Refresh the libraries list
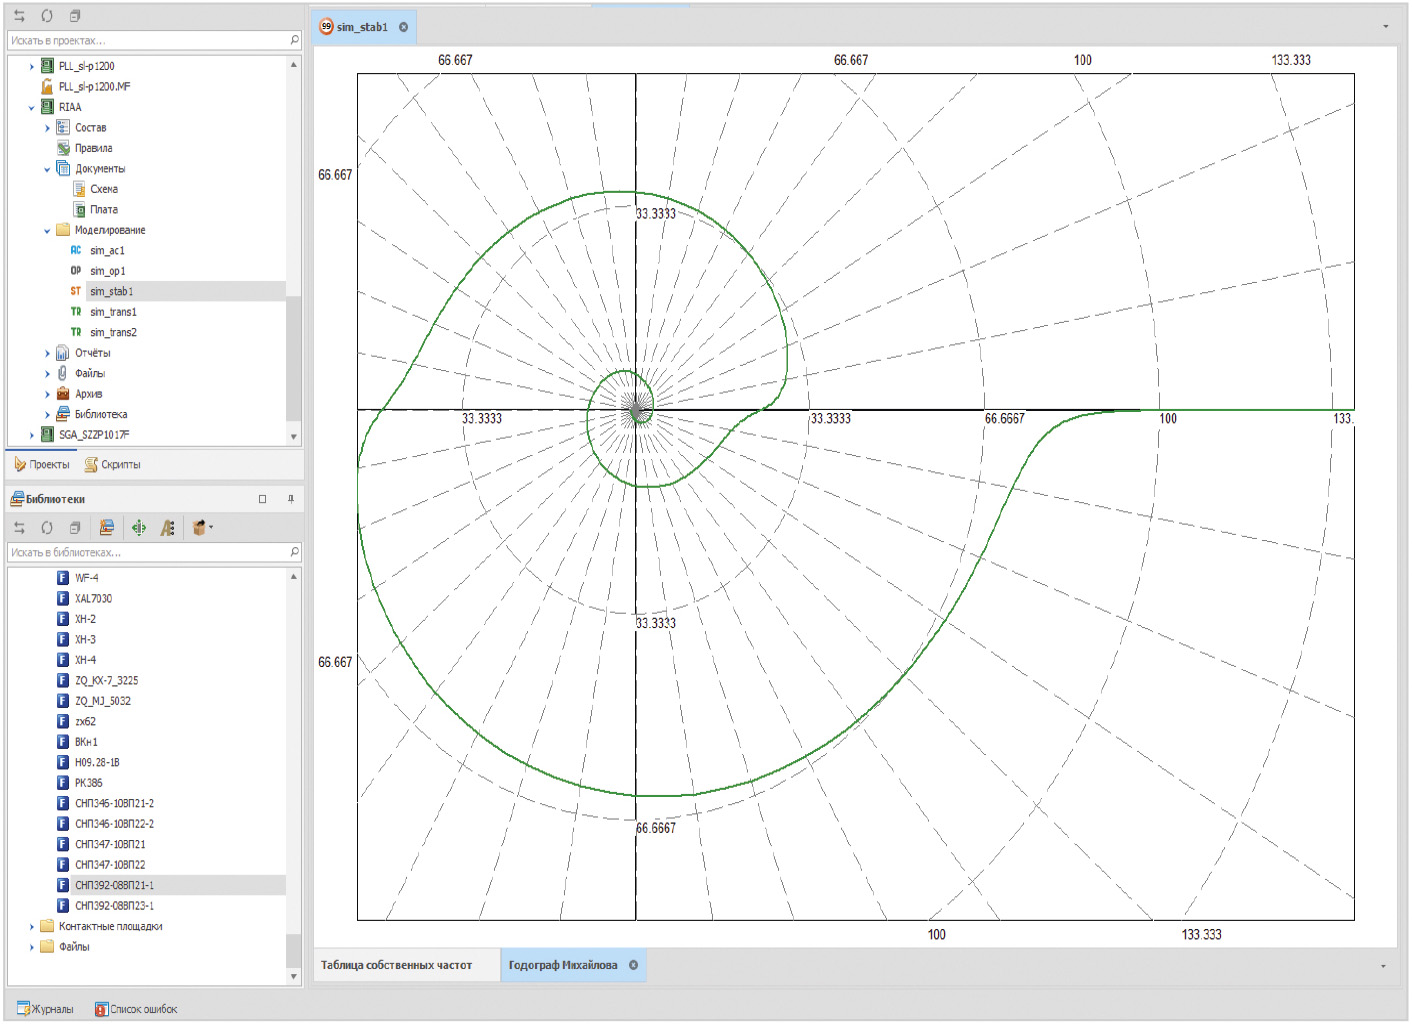Image resolution: width=1412 pixels, height=1025 pixels. [x=47, y=528]
